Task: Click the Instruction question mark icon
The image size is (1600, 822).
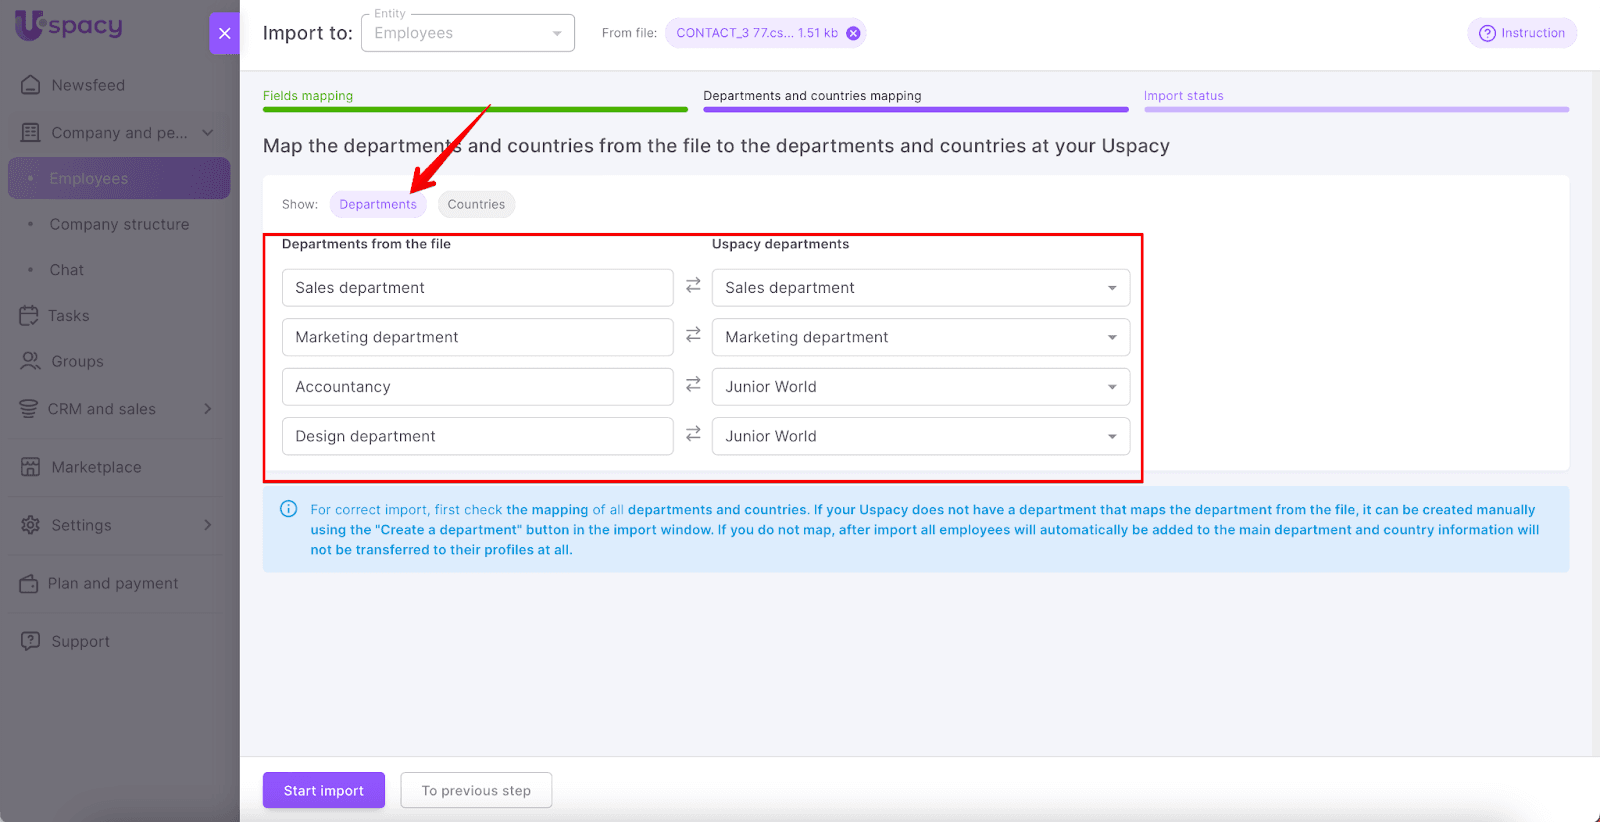Action: (1487, 33)
